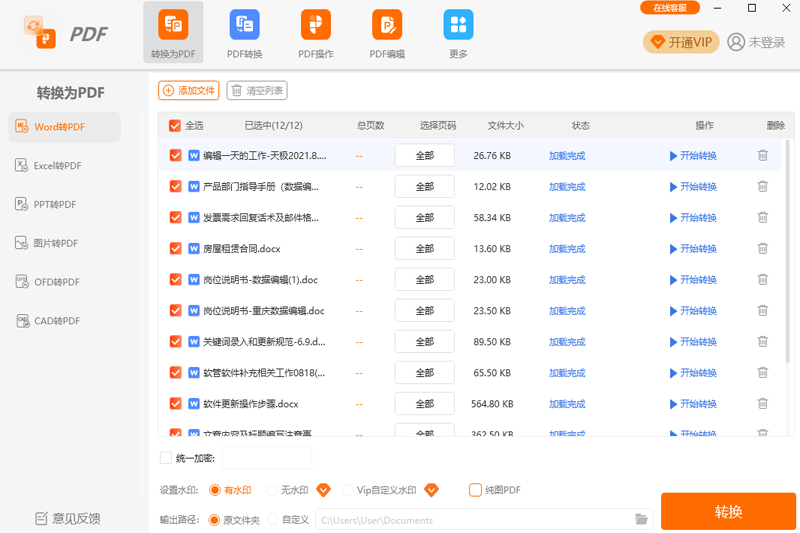
Task: Open 意见反馈 feedback icon
Action: tap(42, 518)
